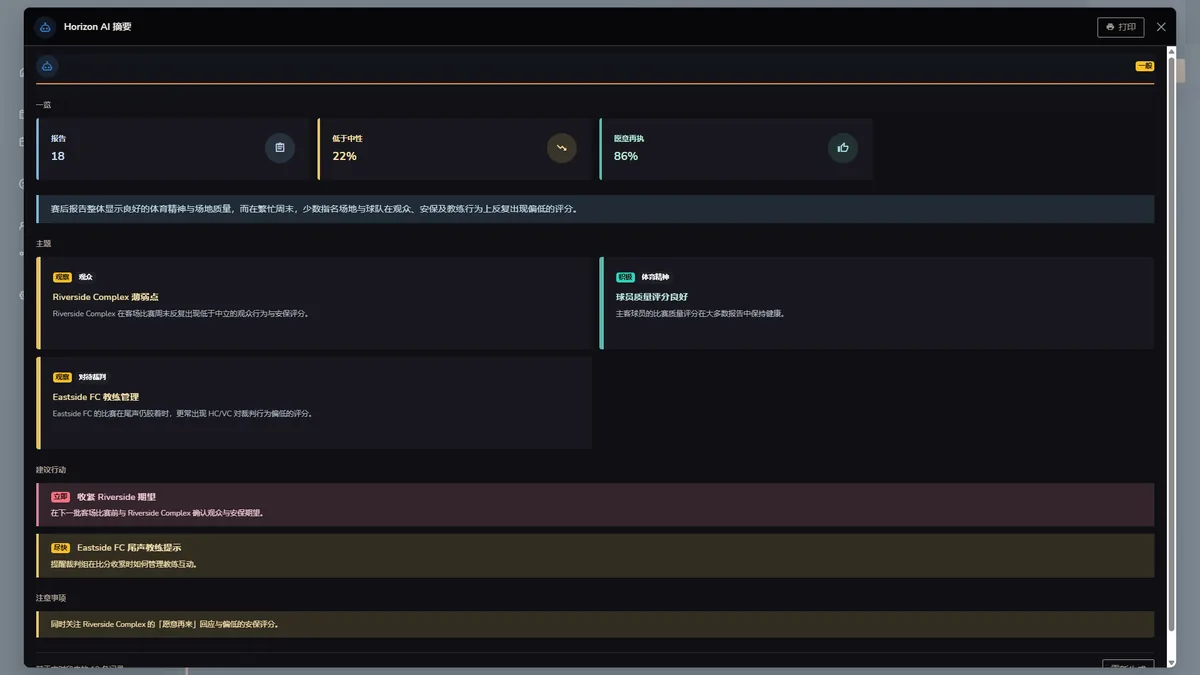Image resolution: width=1200 pixels, height=675 pixels.
Task: Click the 尽快 tag in Eastside FC action
Action: 60,548
